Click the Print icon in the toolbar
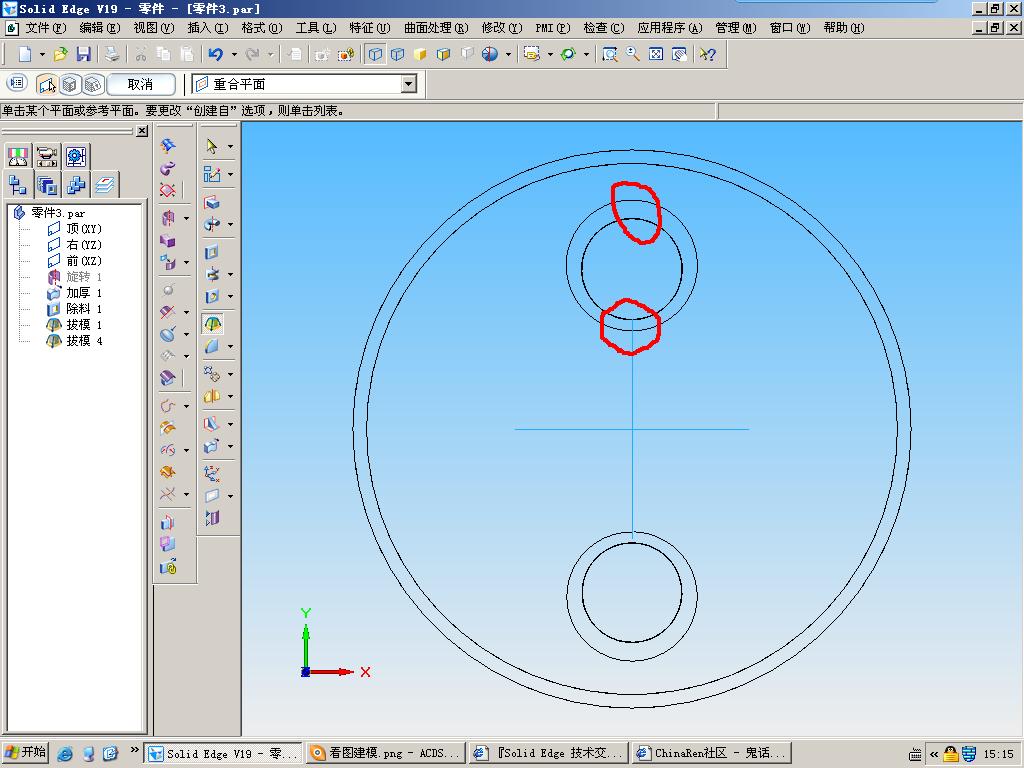This screenshot has height=768, width=1024. tap(112, 54)
